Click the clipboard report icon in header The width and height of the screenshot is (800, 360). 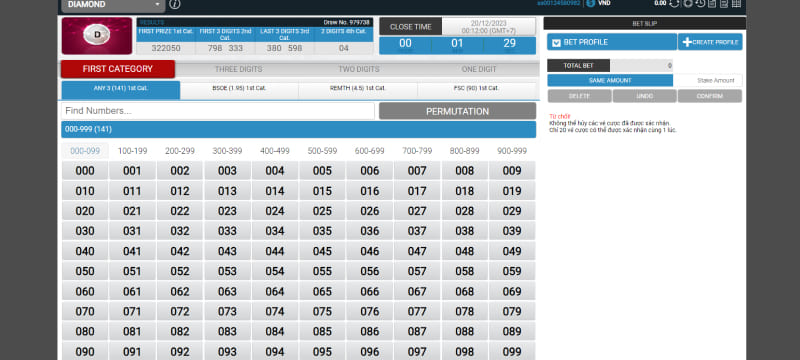point(712,4)
